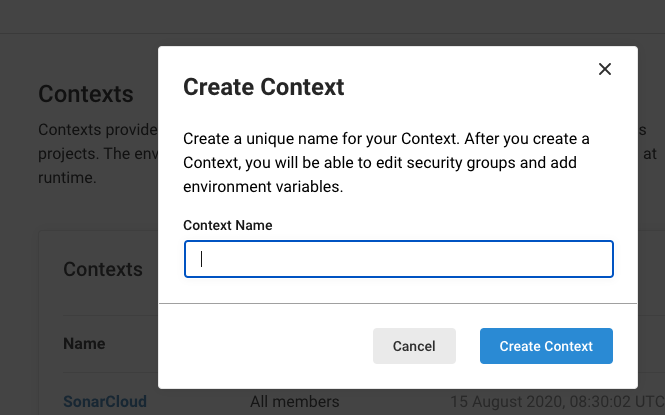Open the SonarCloud context link
Viewport: 665px width, 415px height.
[105, 402]
